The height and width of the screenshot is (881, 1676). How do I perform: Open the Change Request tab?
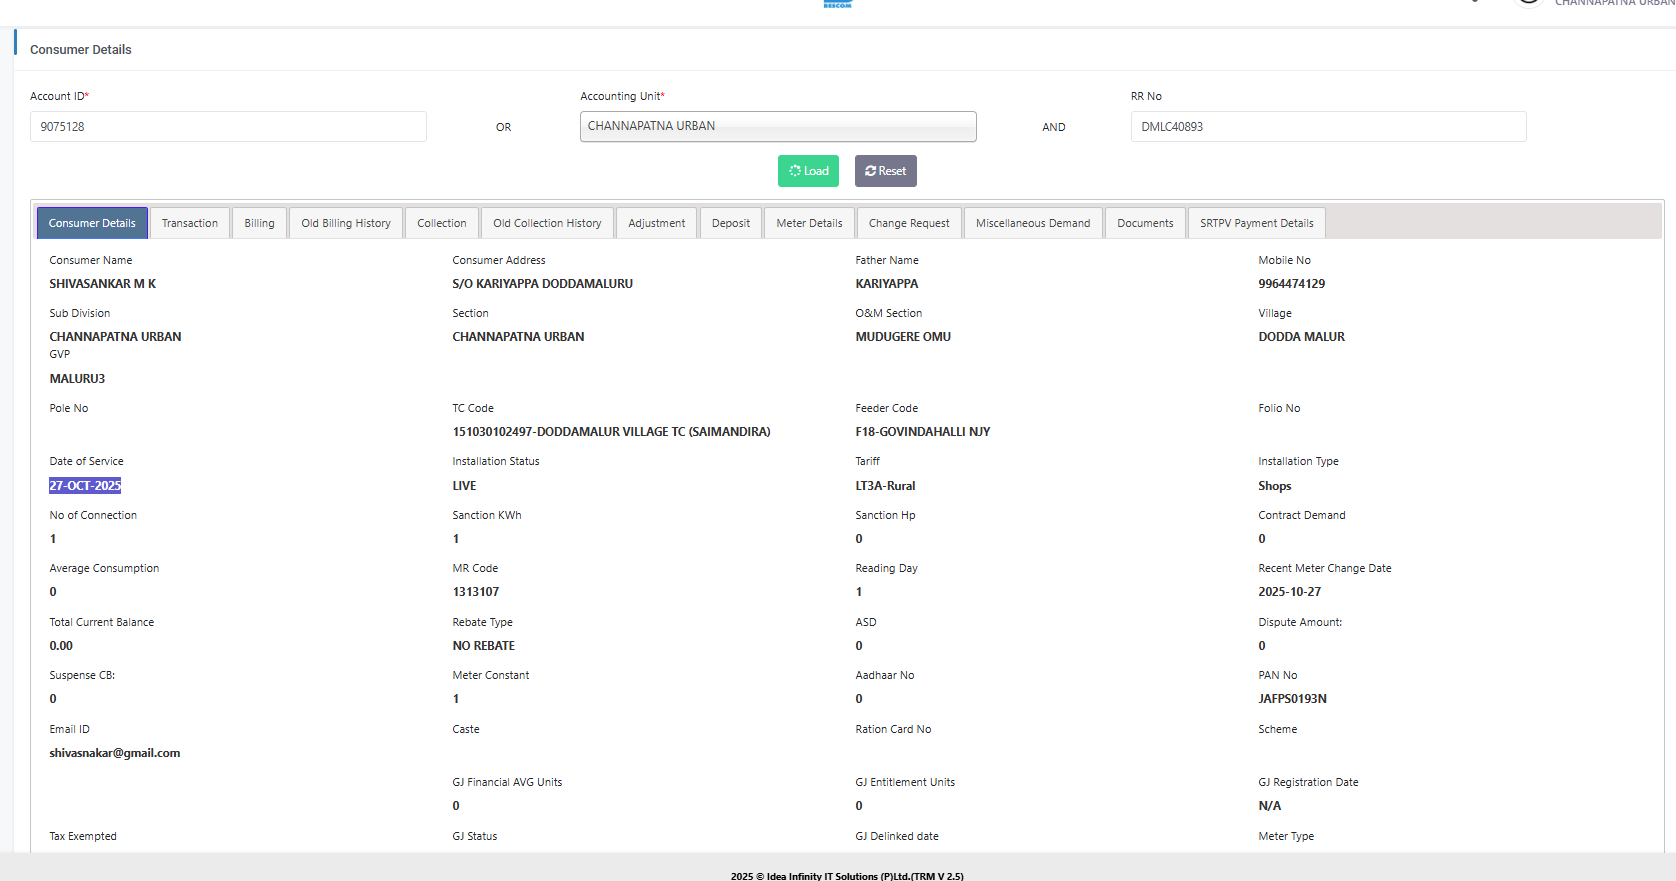pyautogui.click(x=909, y=223)
